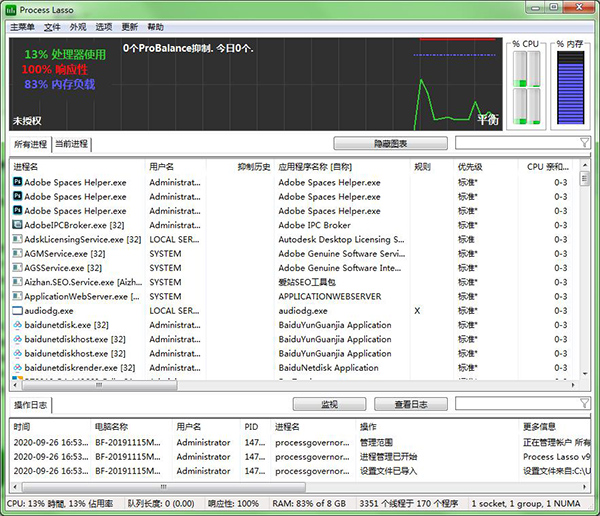Click the action log horizontal scrollbar thumb
The height and width of the screenshot is (516, 600).
coord(163,487)
